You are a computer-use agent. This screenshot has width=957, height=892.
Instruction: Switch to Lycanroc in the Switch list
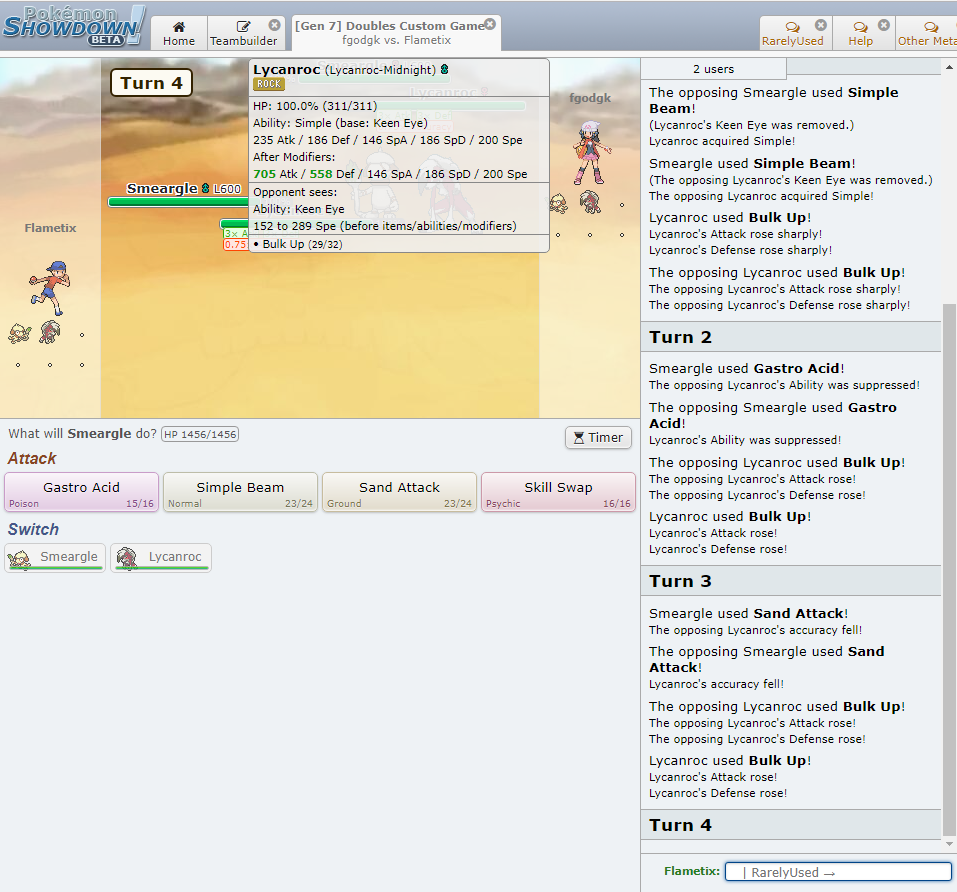161,558
